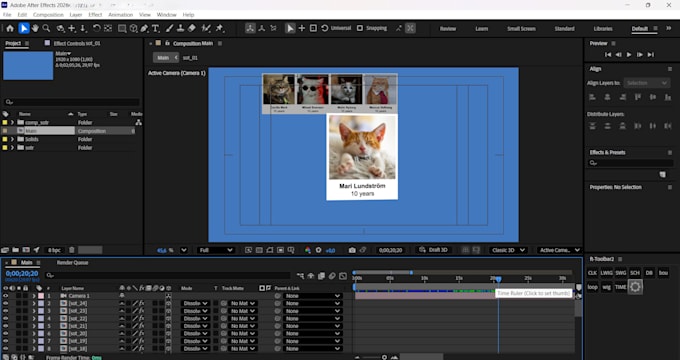The height and width of the screenshot is (360, 680).
Task: Hide the [sot_24] layer
Action: pyautogui.click(x=5, y=304)
